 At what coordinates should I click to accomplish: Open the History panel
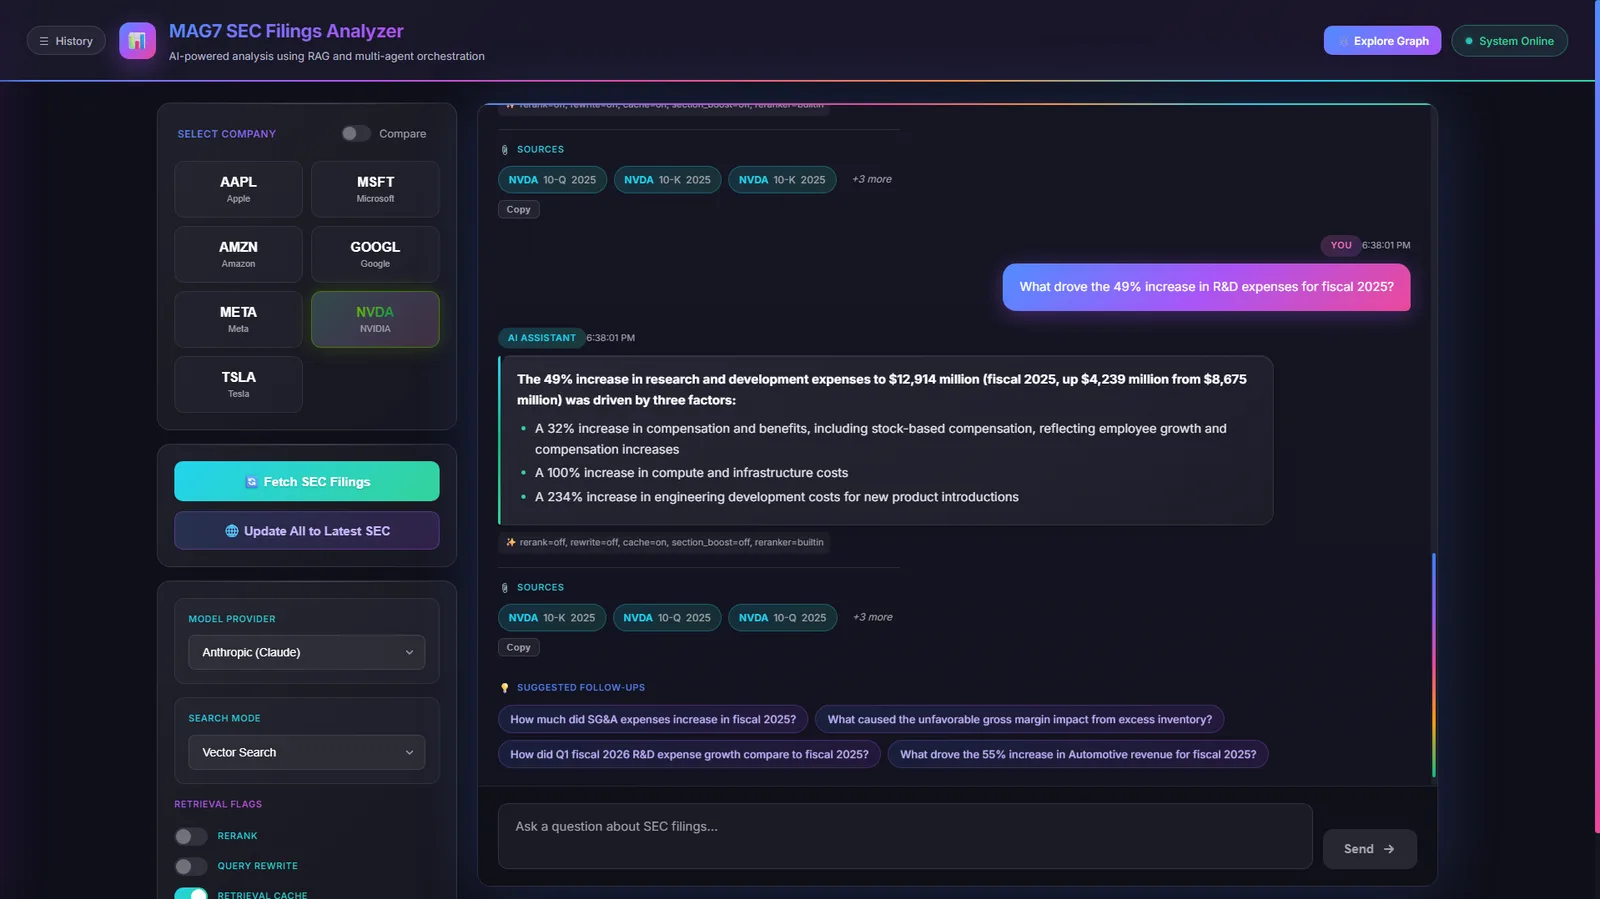pyautogui.click(x=66, y=41)
